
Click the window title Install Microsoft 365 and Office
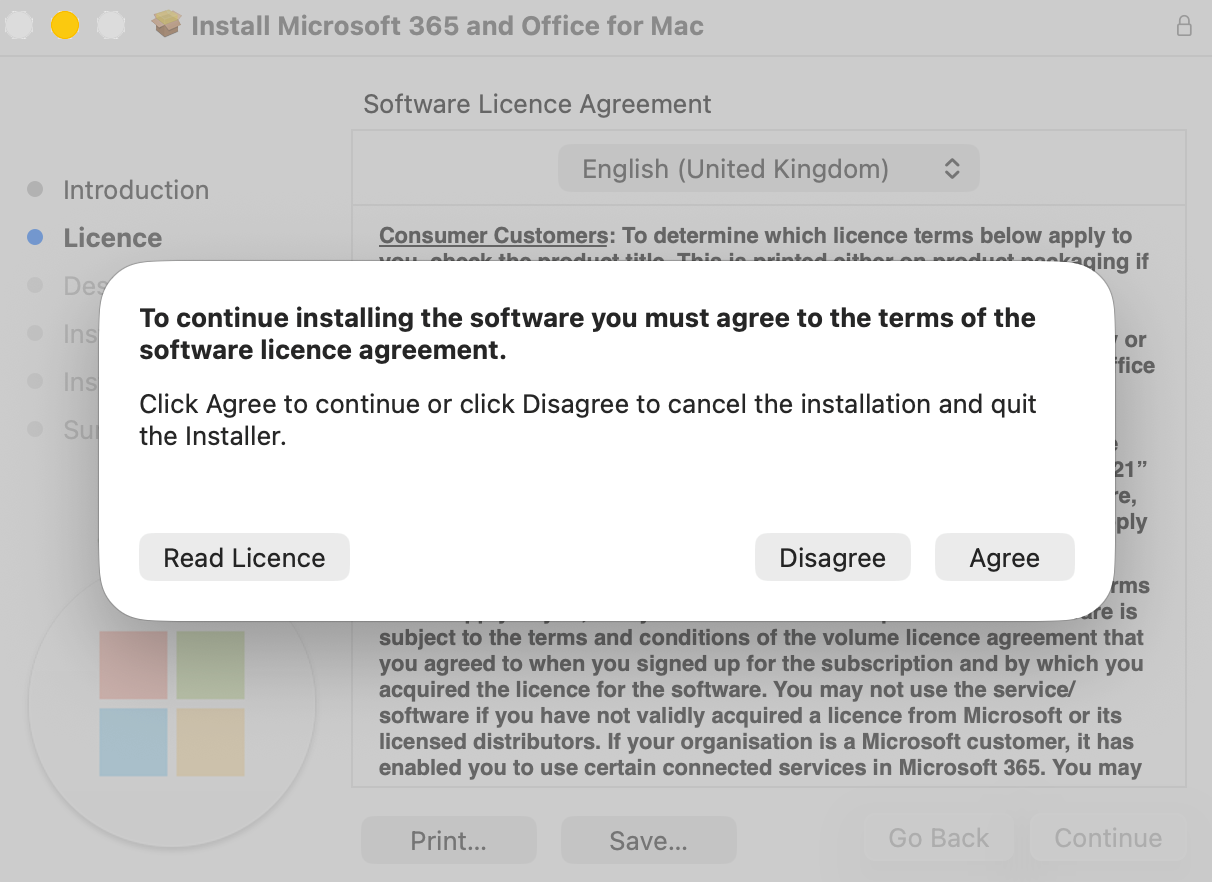[447, 26]
